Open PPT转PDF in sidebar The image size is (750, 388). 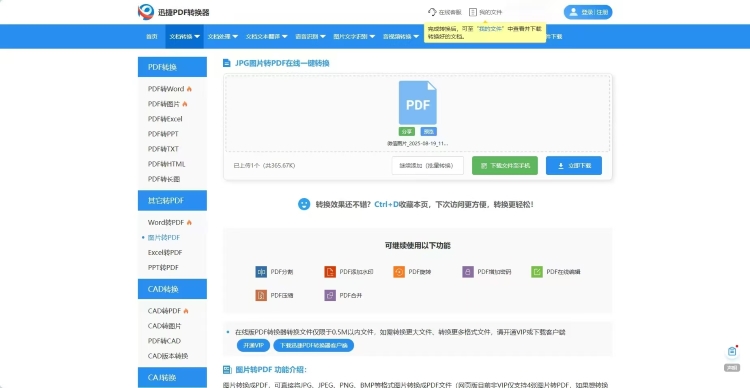163,267
